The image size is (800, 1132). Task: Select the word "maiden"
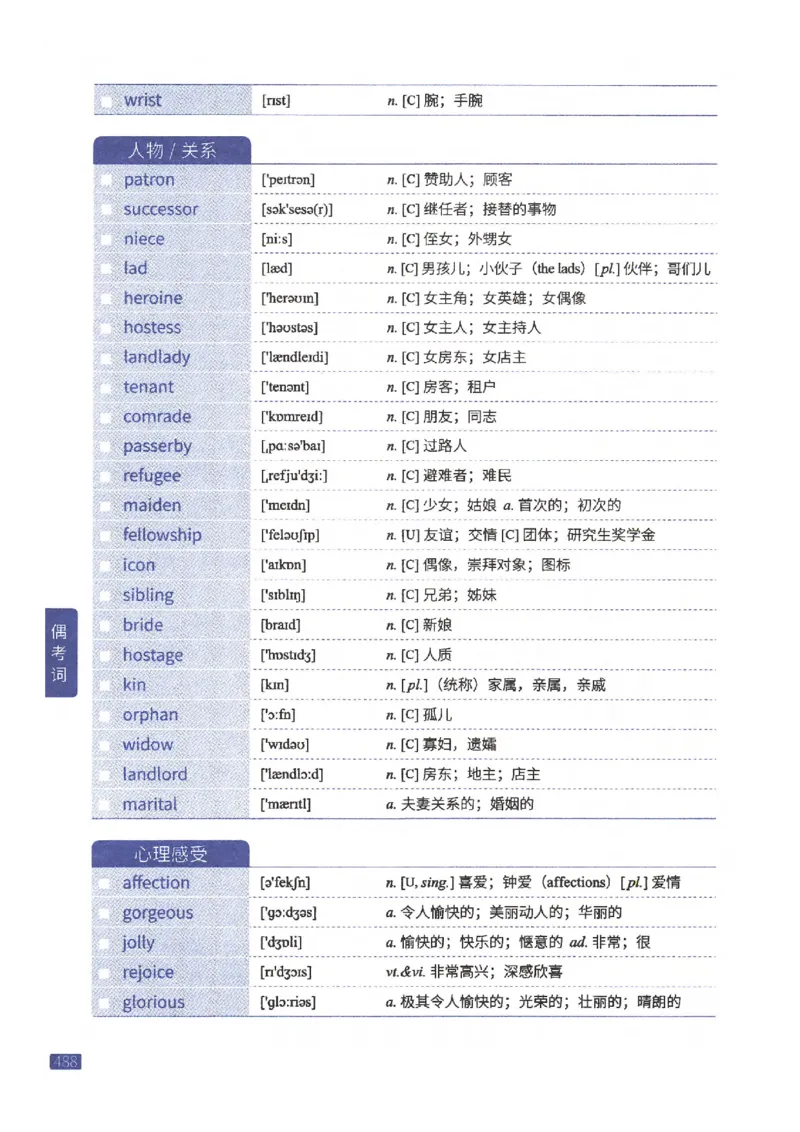151,506
